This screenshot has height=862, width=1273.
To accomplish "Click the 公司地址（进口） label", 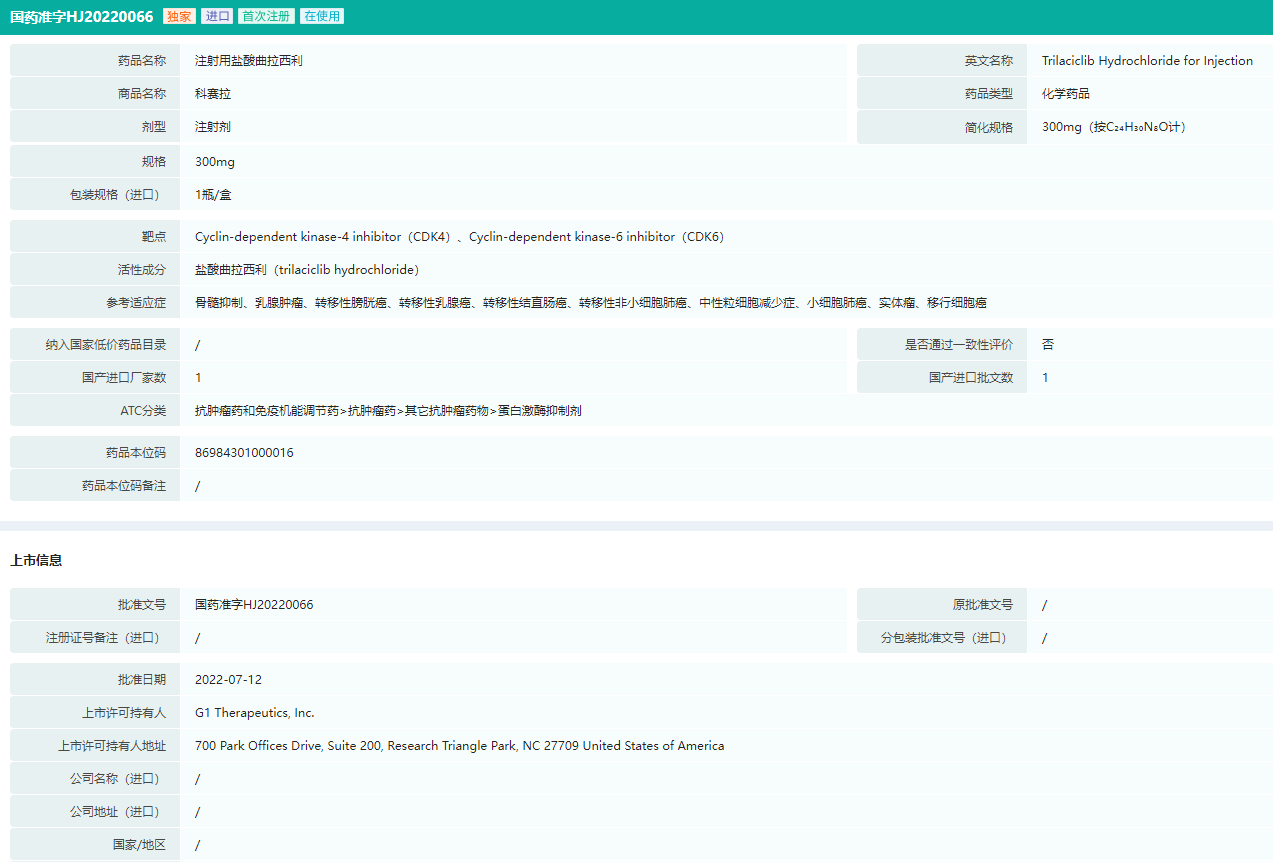I will (x=118, y=812).
